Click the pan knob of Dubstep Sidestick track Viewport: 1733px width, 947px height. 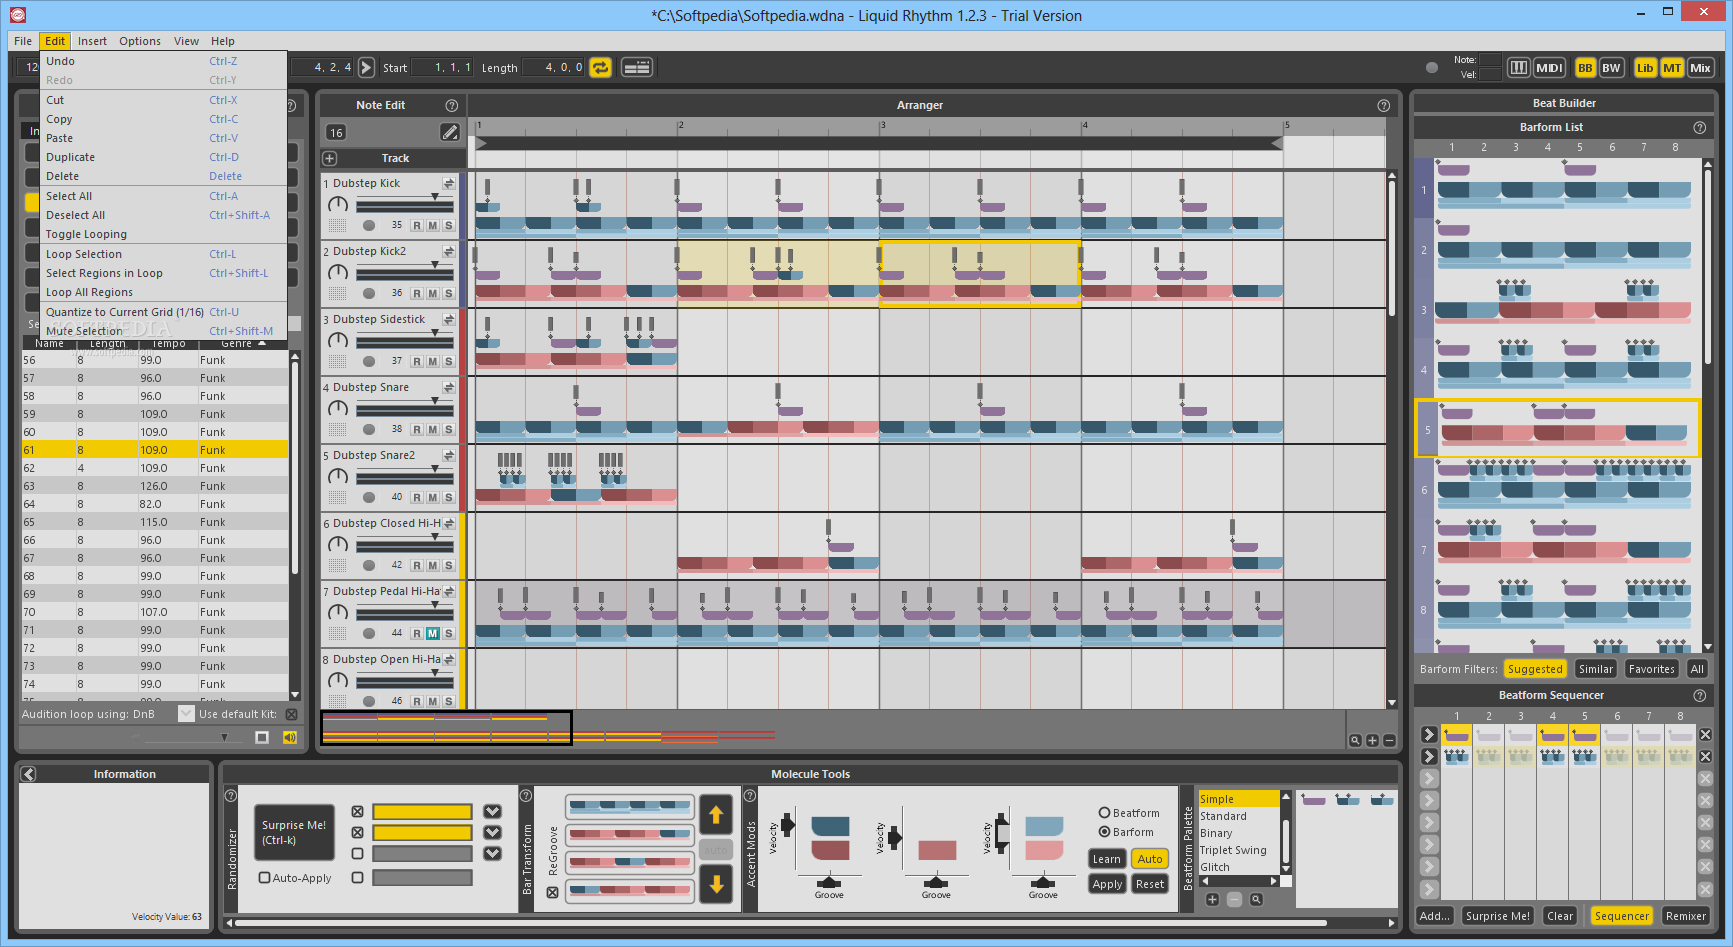pyautogui.click(x=338, y=340)
